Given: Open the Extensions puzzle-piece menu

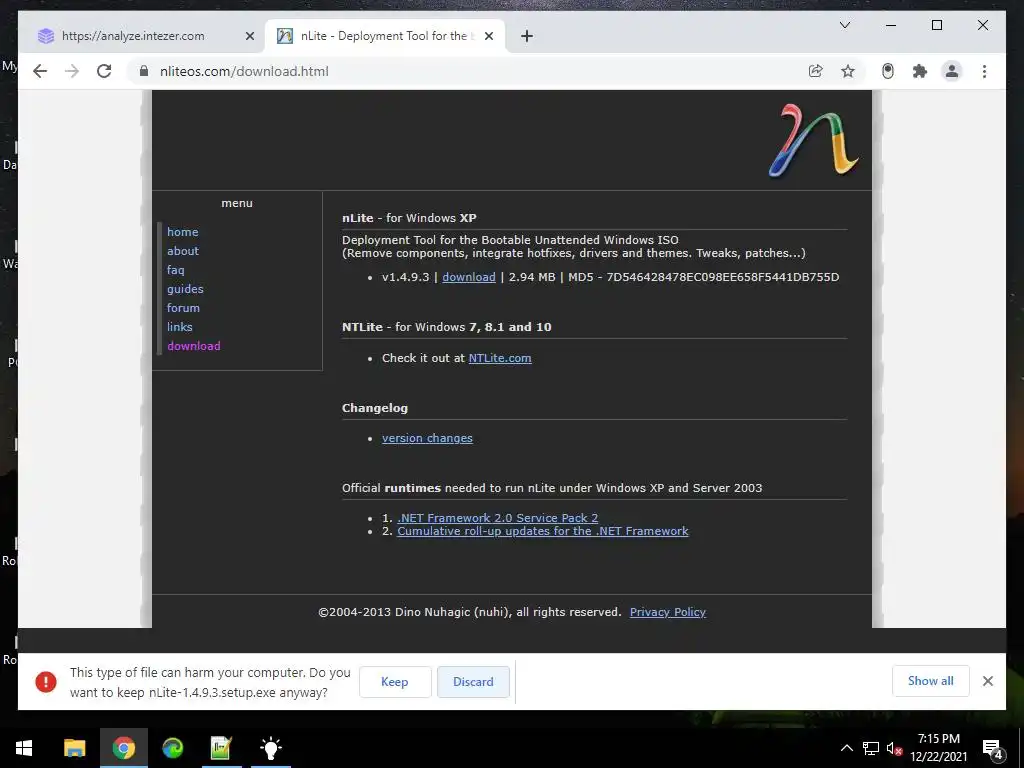Looking at the screenshot, I should tap(920, 71).
